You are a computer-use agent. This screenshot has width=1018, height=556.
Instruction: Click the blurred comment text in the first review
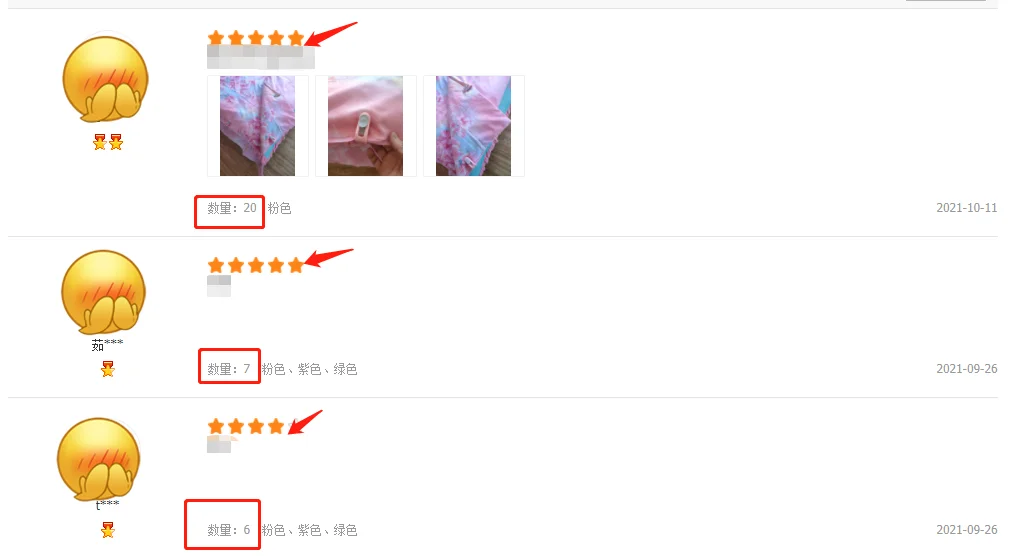click(260, 57)
